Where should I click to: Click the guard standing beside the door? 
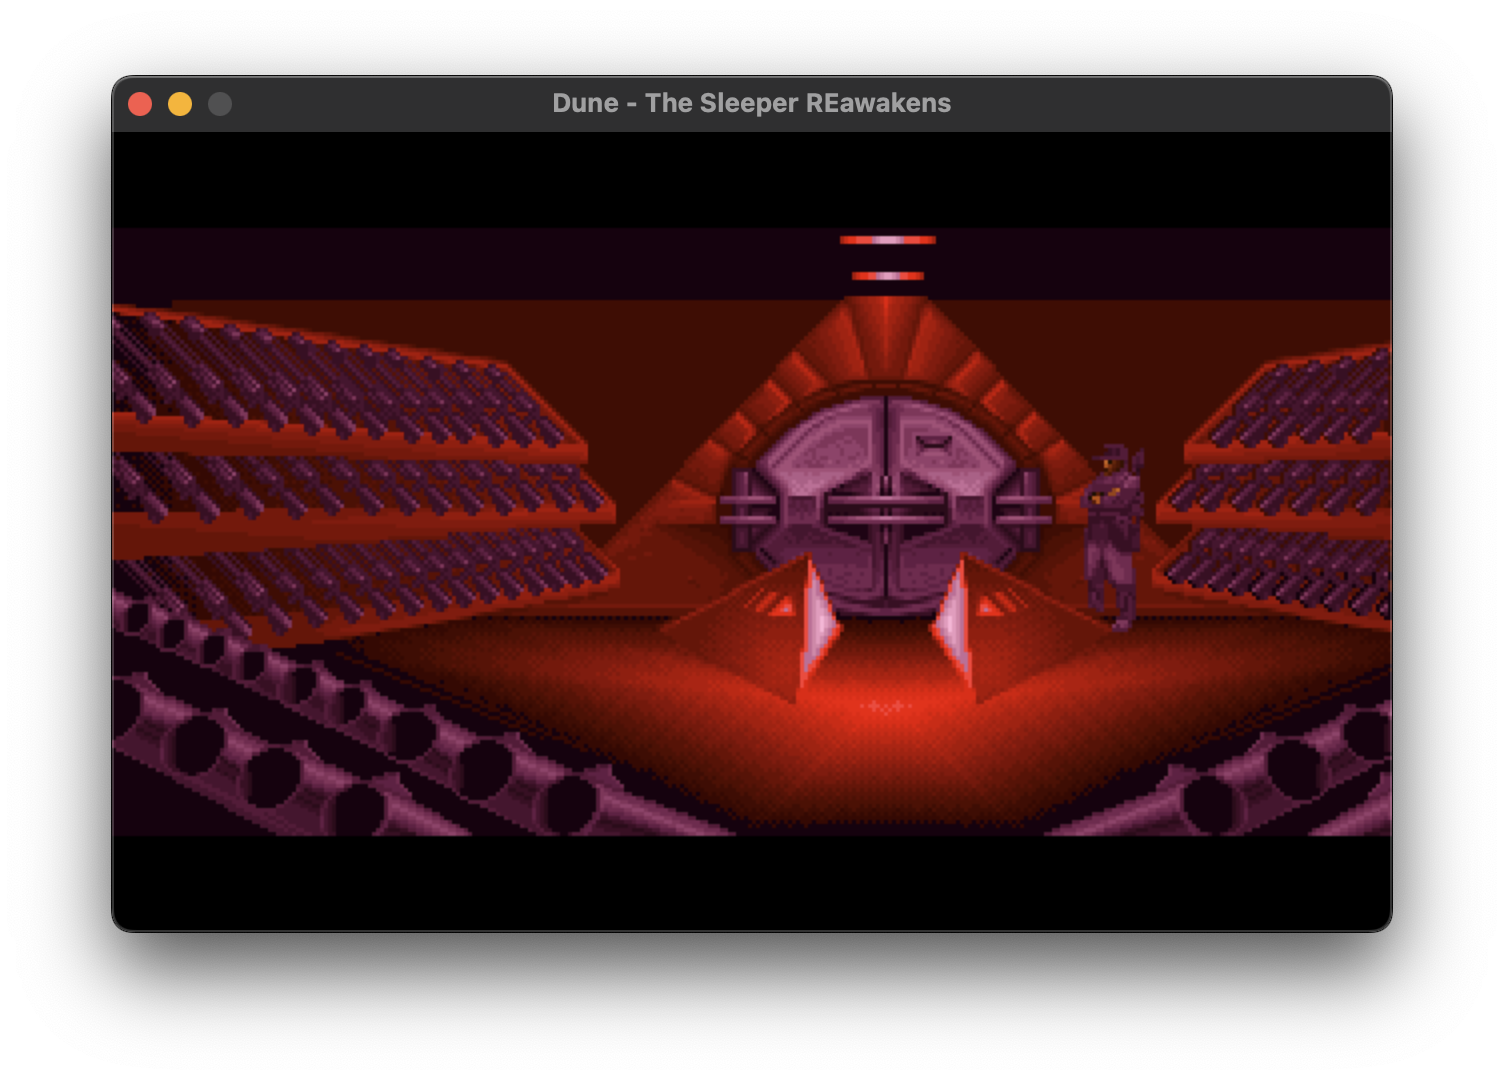pos(1114,535)
